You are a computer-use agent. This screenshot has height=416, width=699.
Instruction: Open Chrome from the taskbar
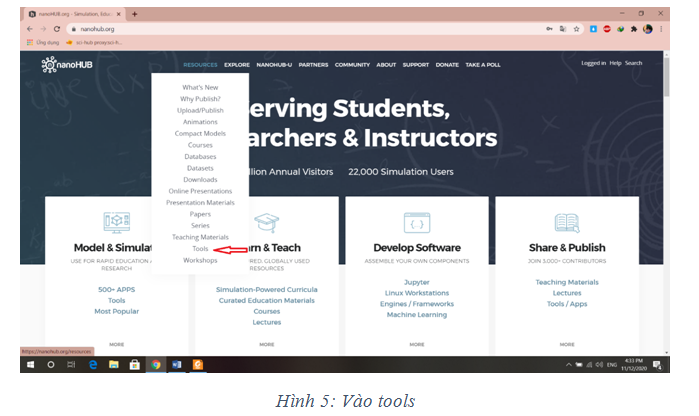(155, 365)
